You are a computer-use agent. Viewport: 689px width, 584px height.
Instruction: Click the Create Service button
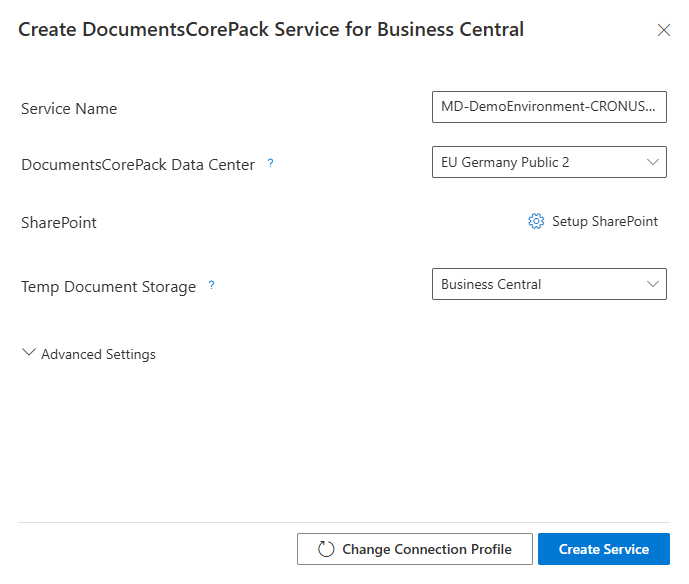pyautogui.click(x=604, y=549)
